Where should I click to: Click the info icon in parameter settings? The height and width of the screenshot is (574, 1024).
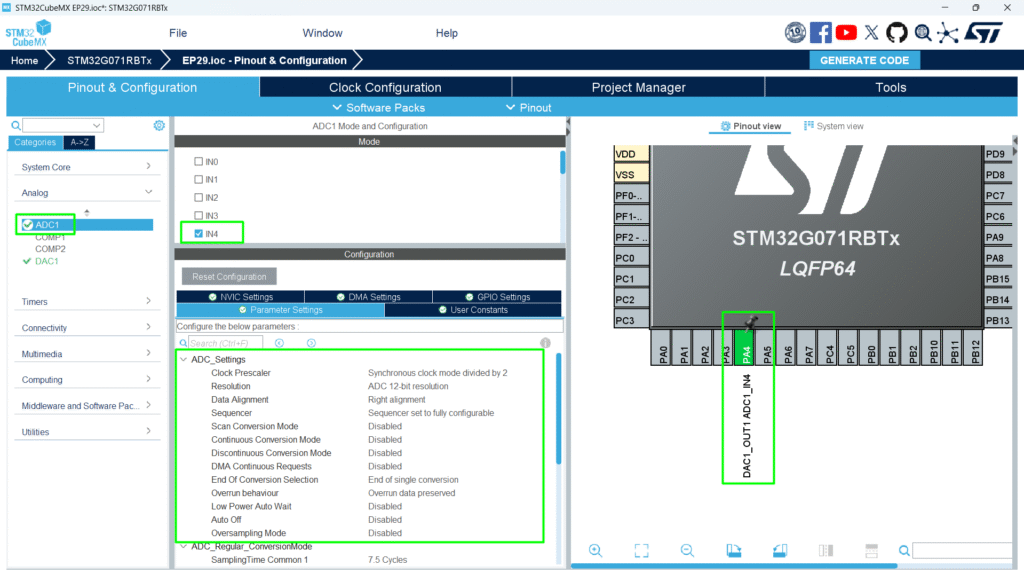[546, 343]
